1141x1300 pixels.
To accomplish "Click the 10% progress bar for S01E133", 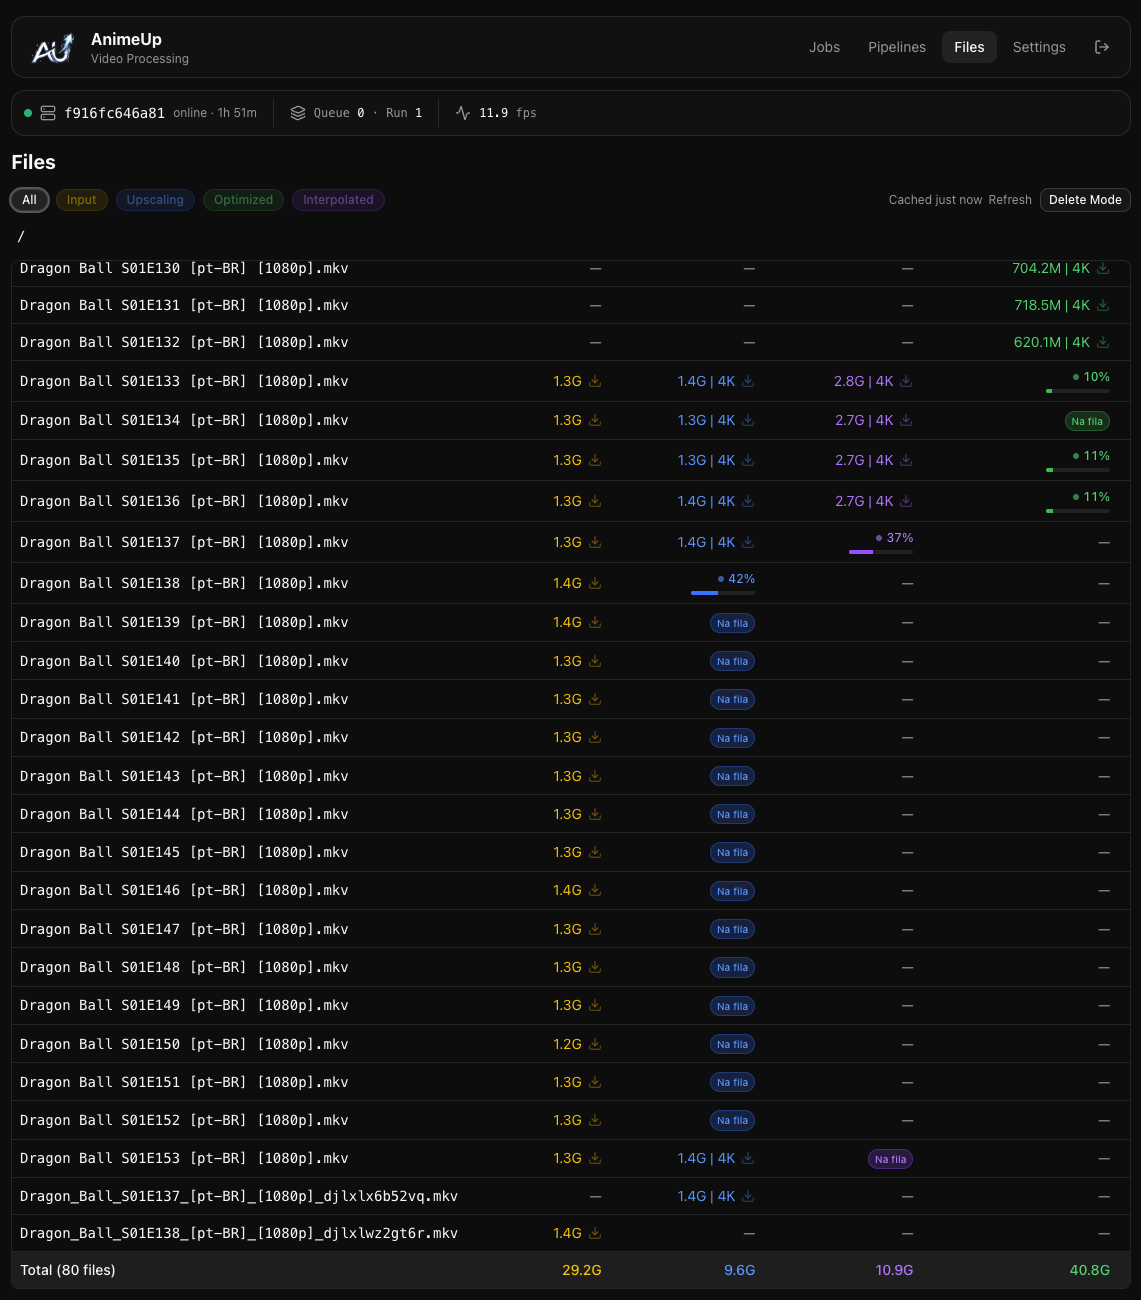I will [x=1078, y=391].
